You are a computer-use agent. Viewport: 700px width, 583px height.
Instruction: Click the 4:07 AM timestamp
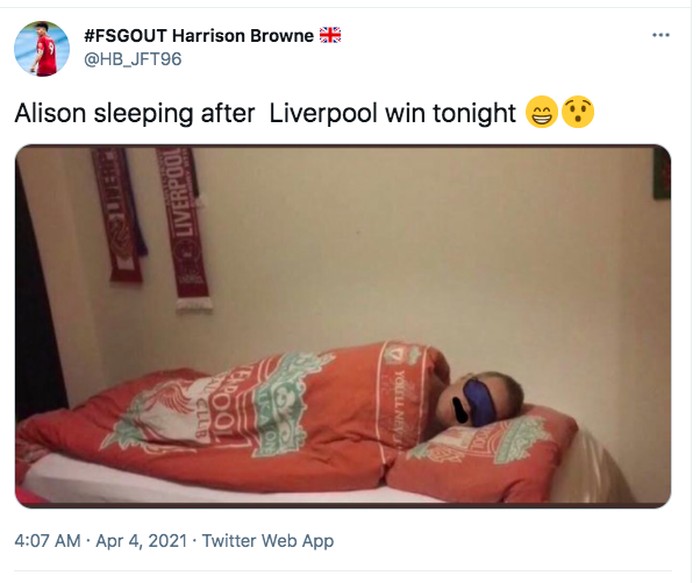48,541
